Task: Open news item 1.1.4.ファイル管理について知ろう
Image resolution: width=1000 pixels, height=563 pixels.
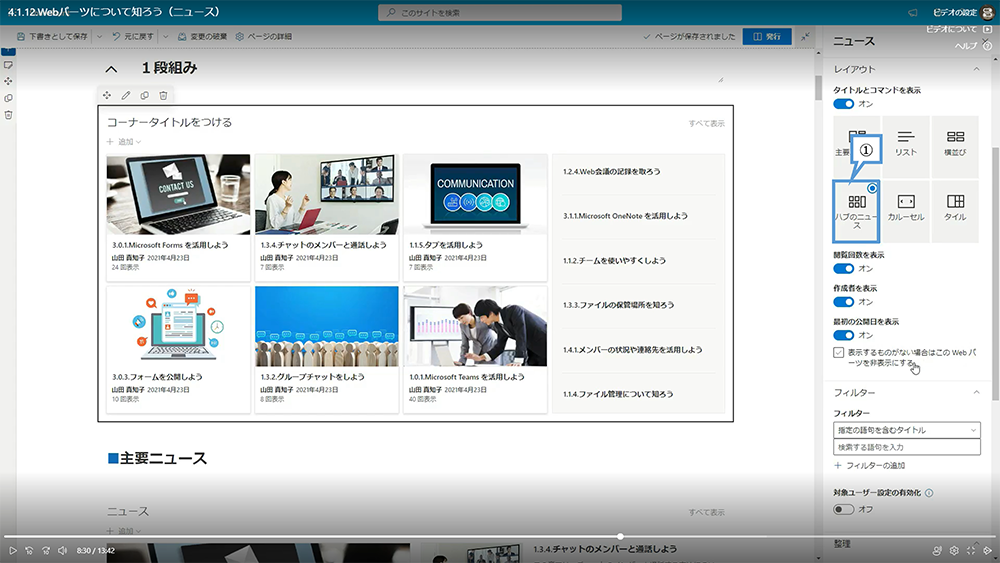Action: (x=617, y=394)
